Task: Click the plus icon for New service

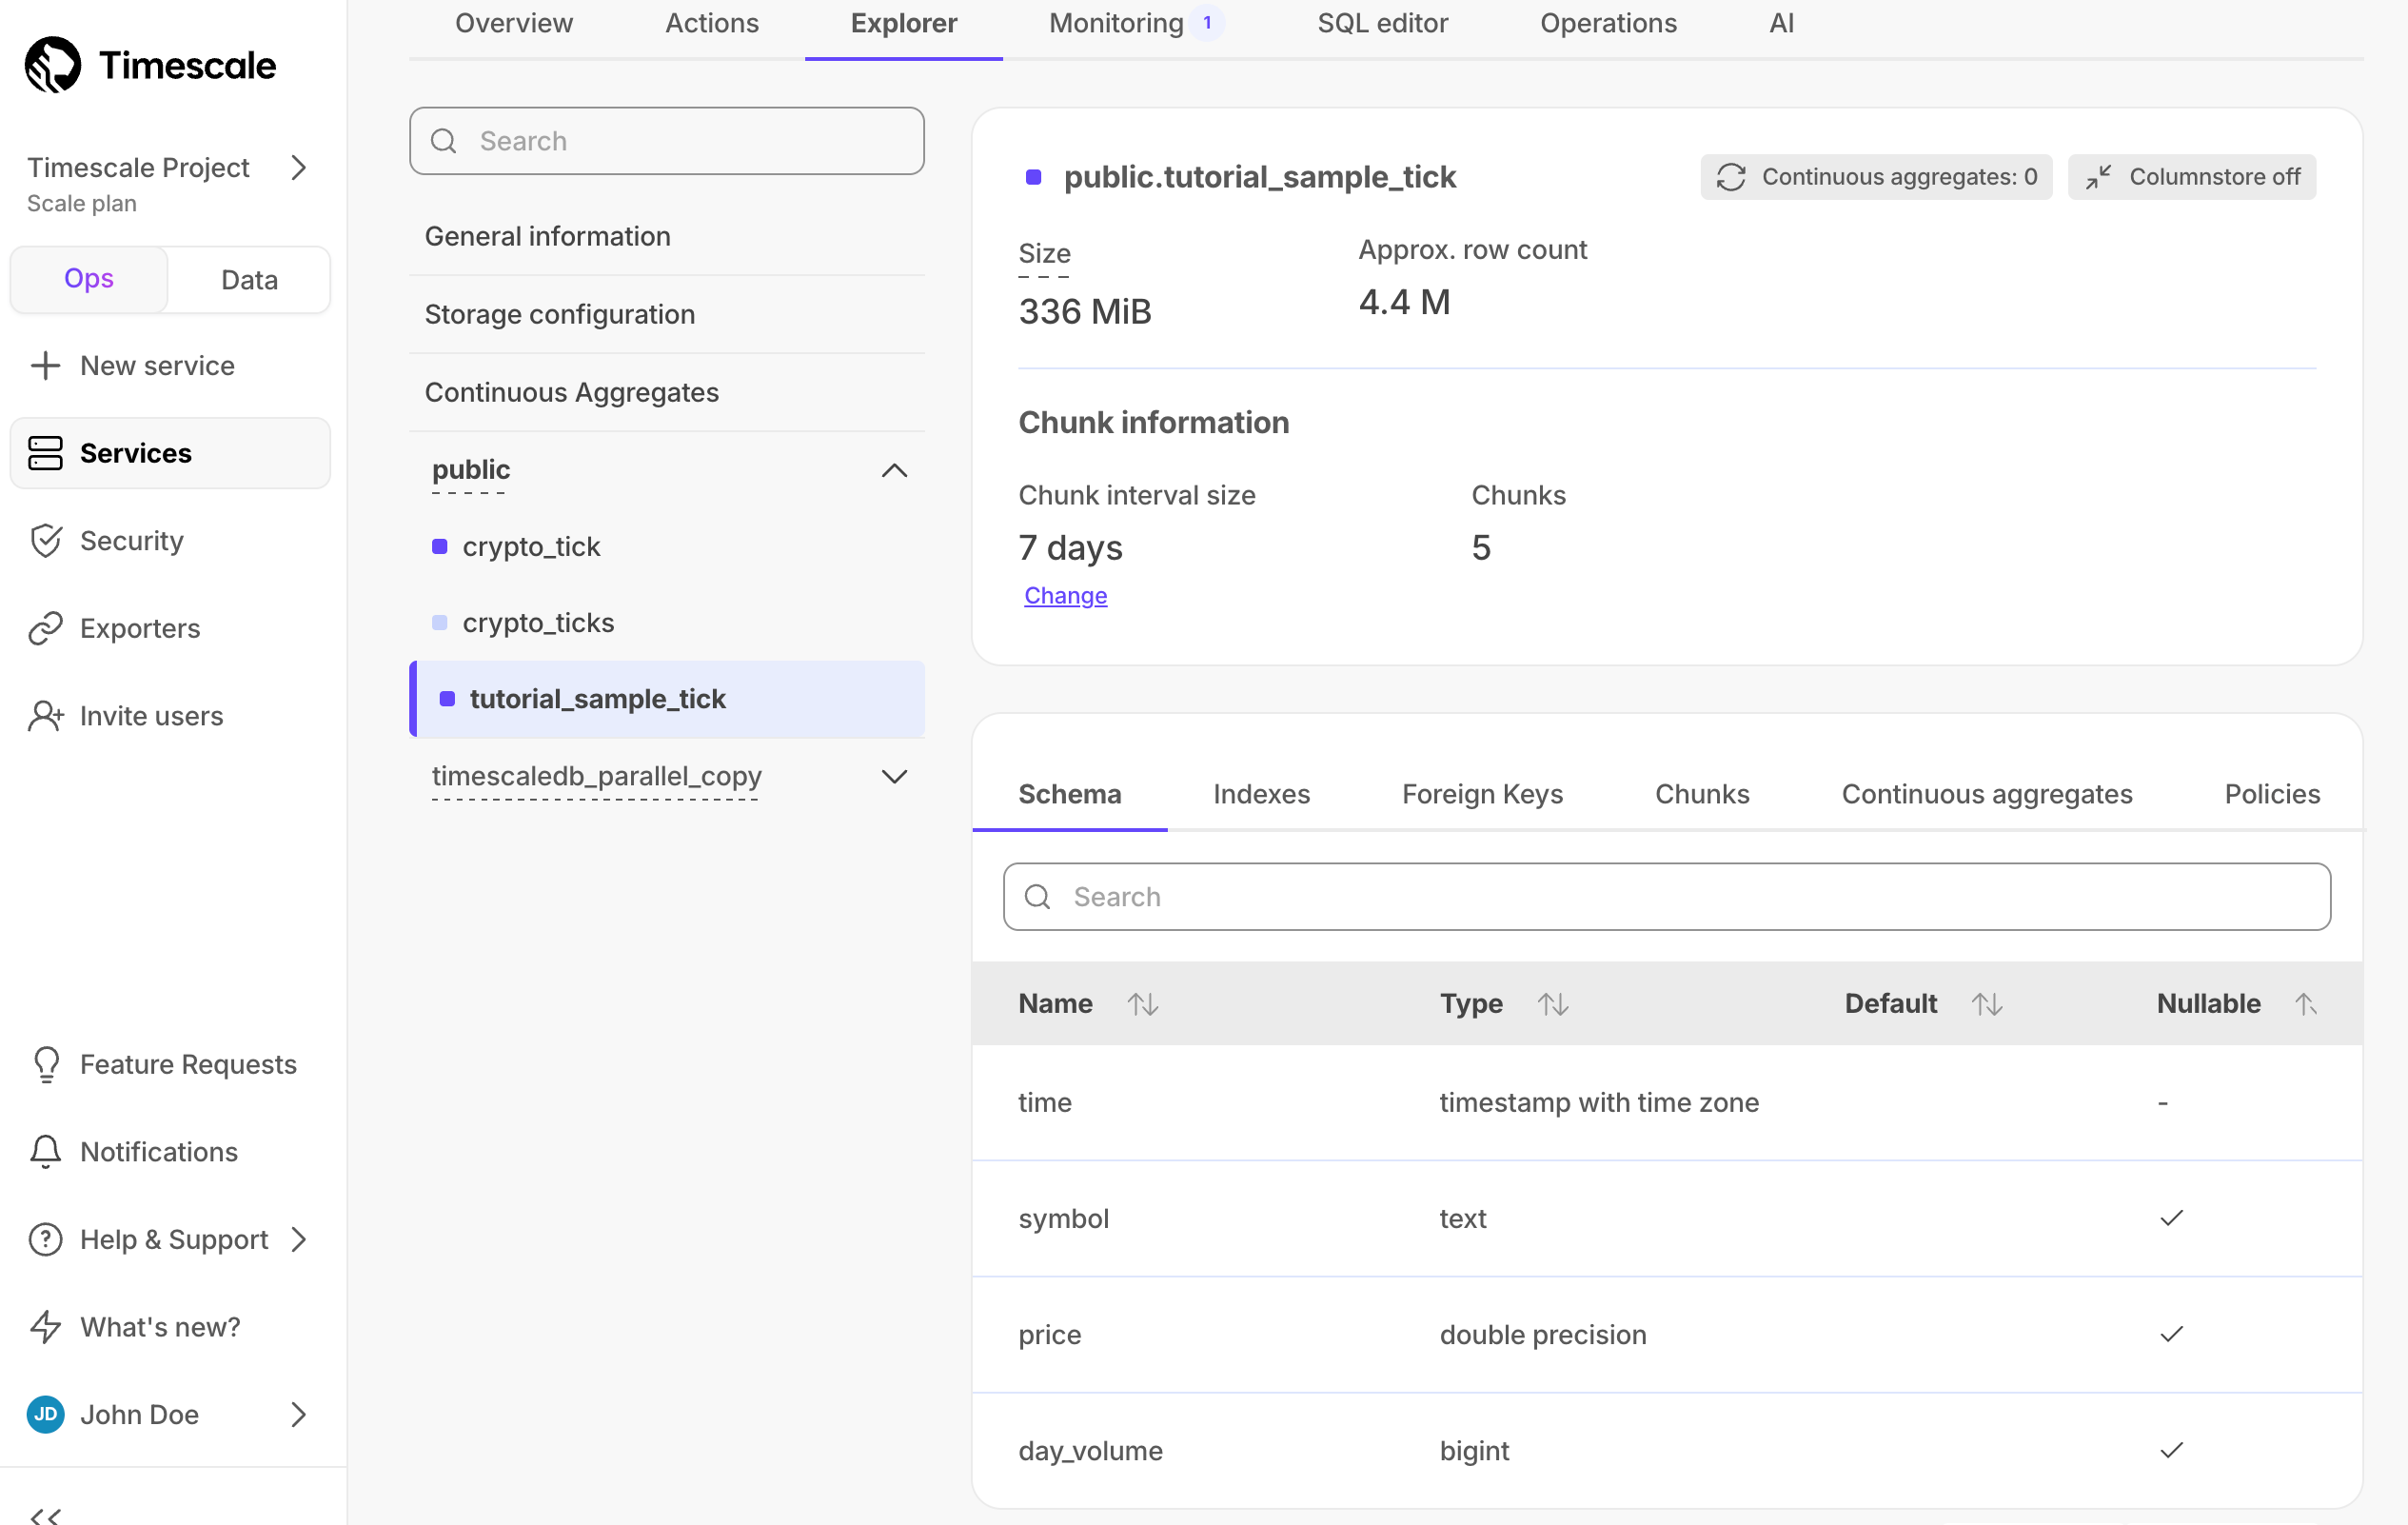Action: (45, 366)
